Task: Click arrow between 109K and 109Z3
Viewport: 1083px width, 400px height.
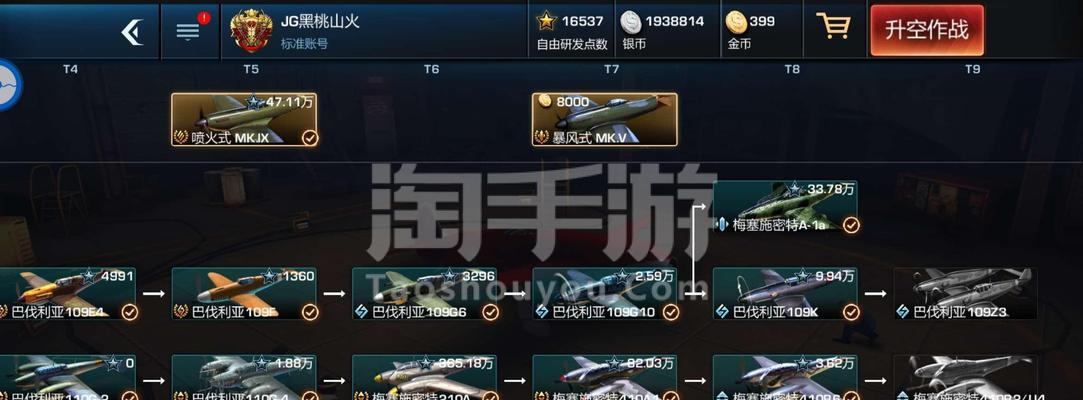Action: coord(875,294)
